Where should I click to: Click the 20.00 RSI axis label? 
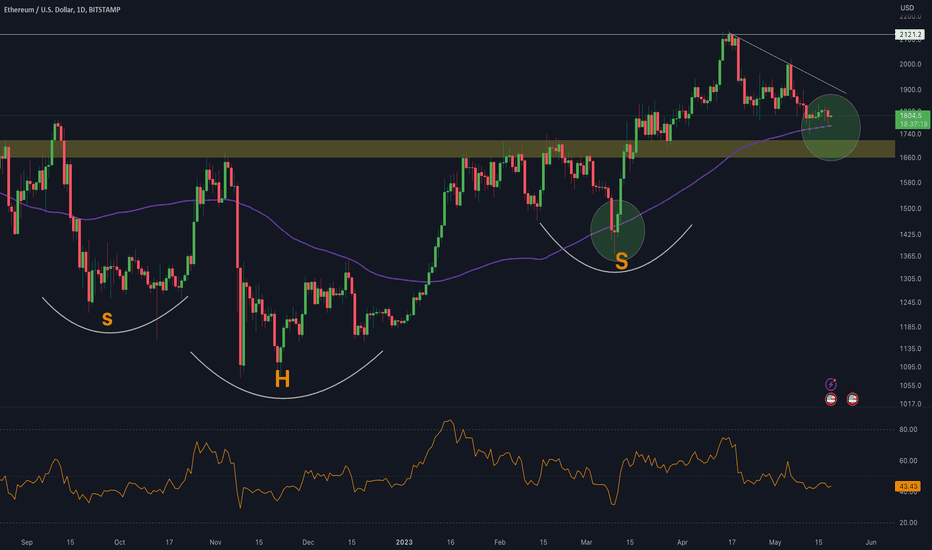coord(908,523)
